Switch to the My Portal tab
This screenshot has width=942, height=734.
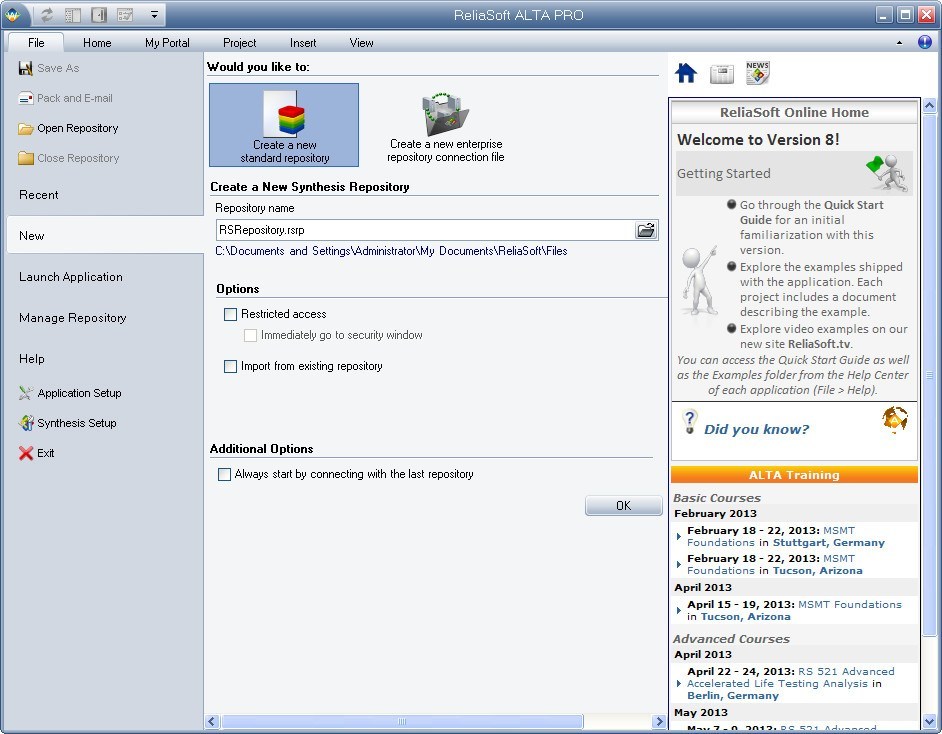[x=167, y=43]
